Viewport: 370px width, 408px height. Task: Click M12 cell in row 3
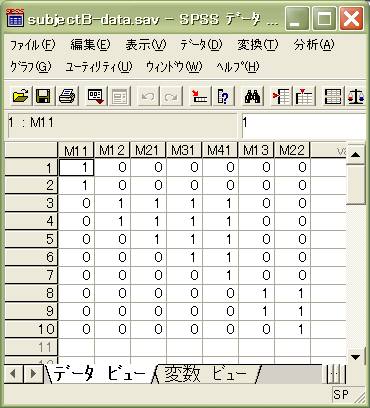pos(112,203)
